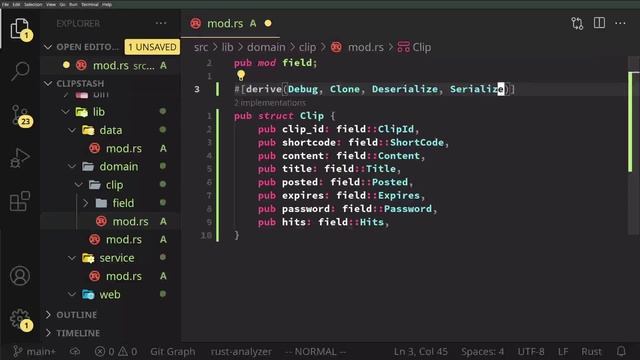Collapse the data folder
This screenshot has width=640, height=360.
pos(72,130)
